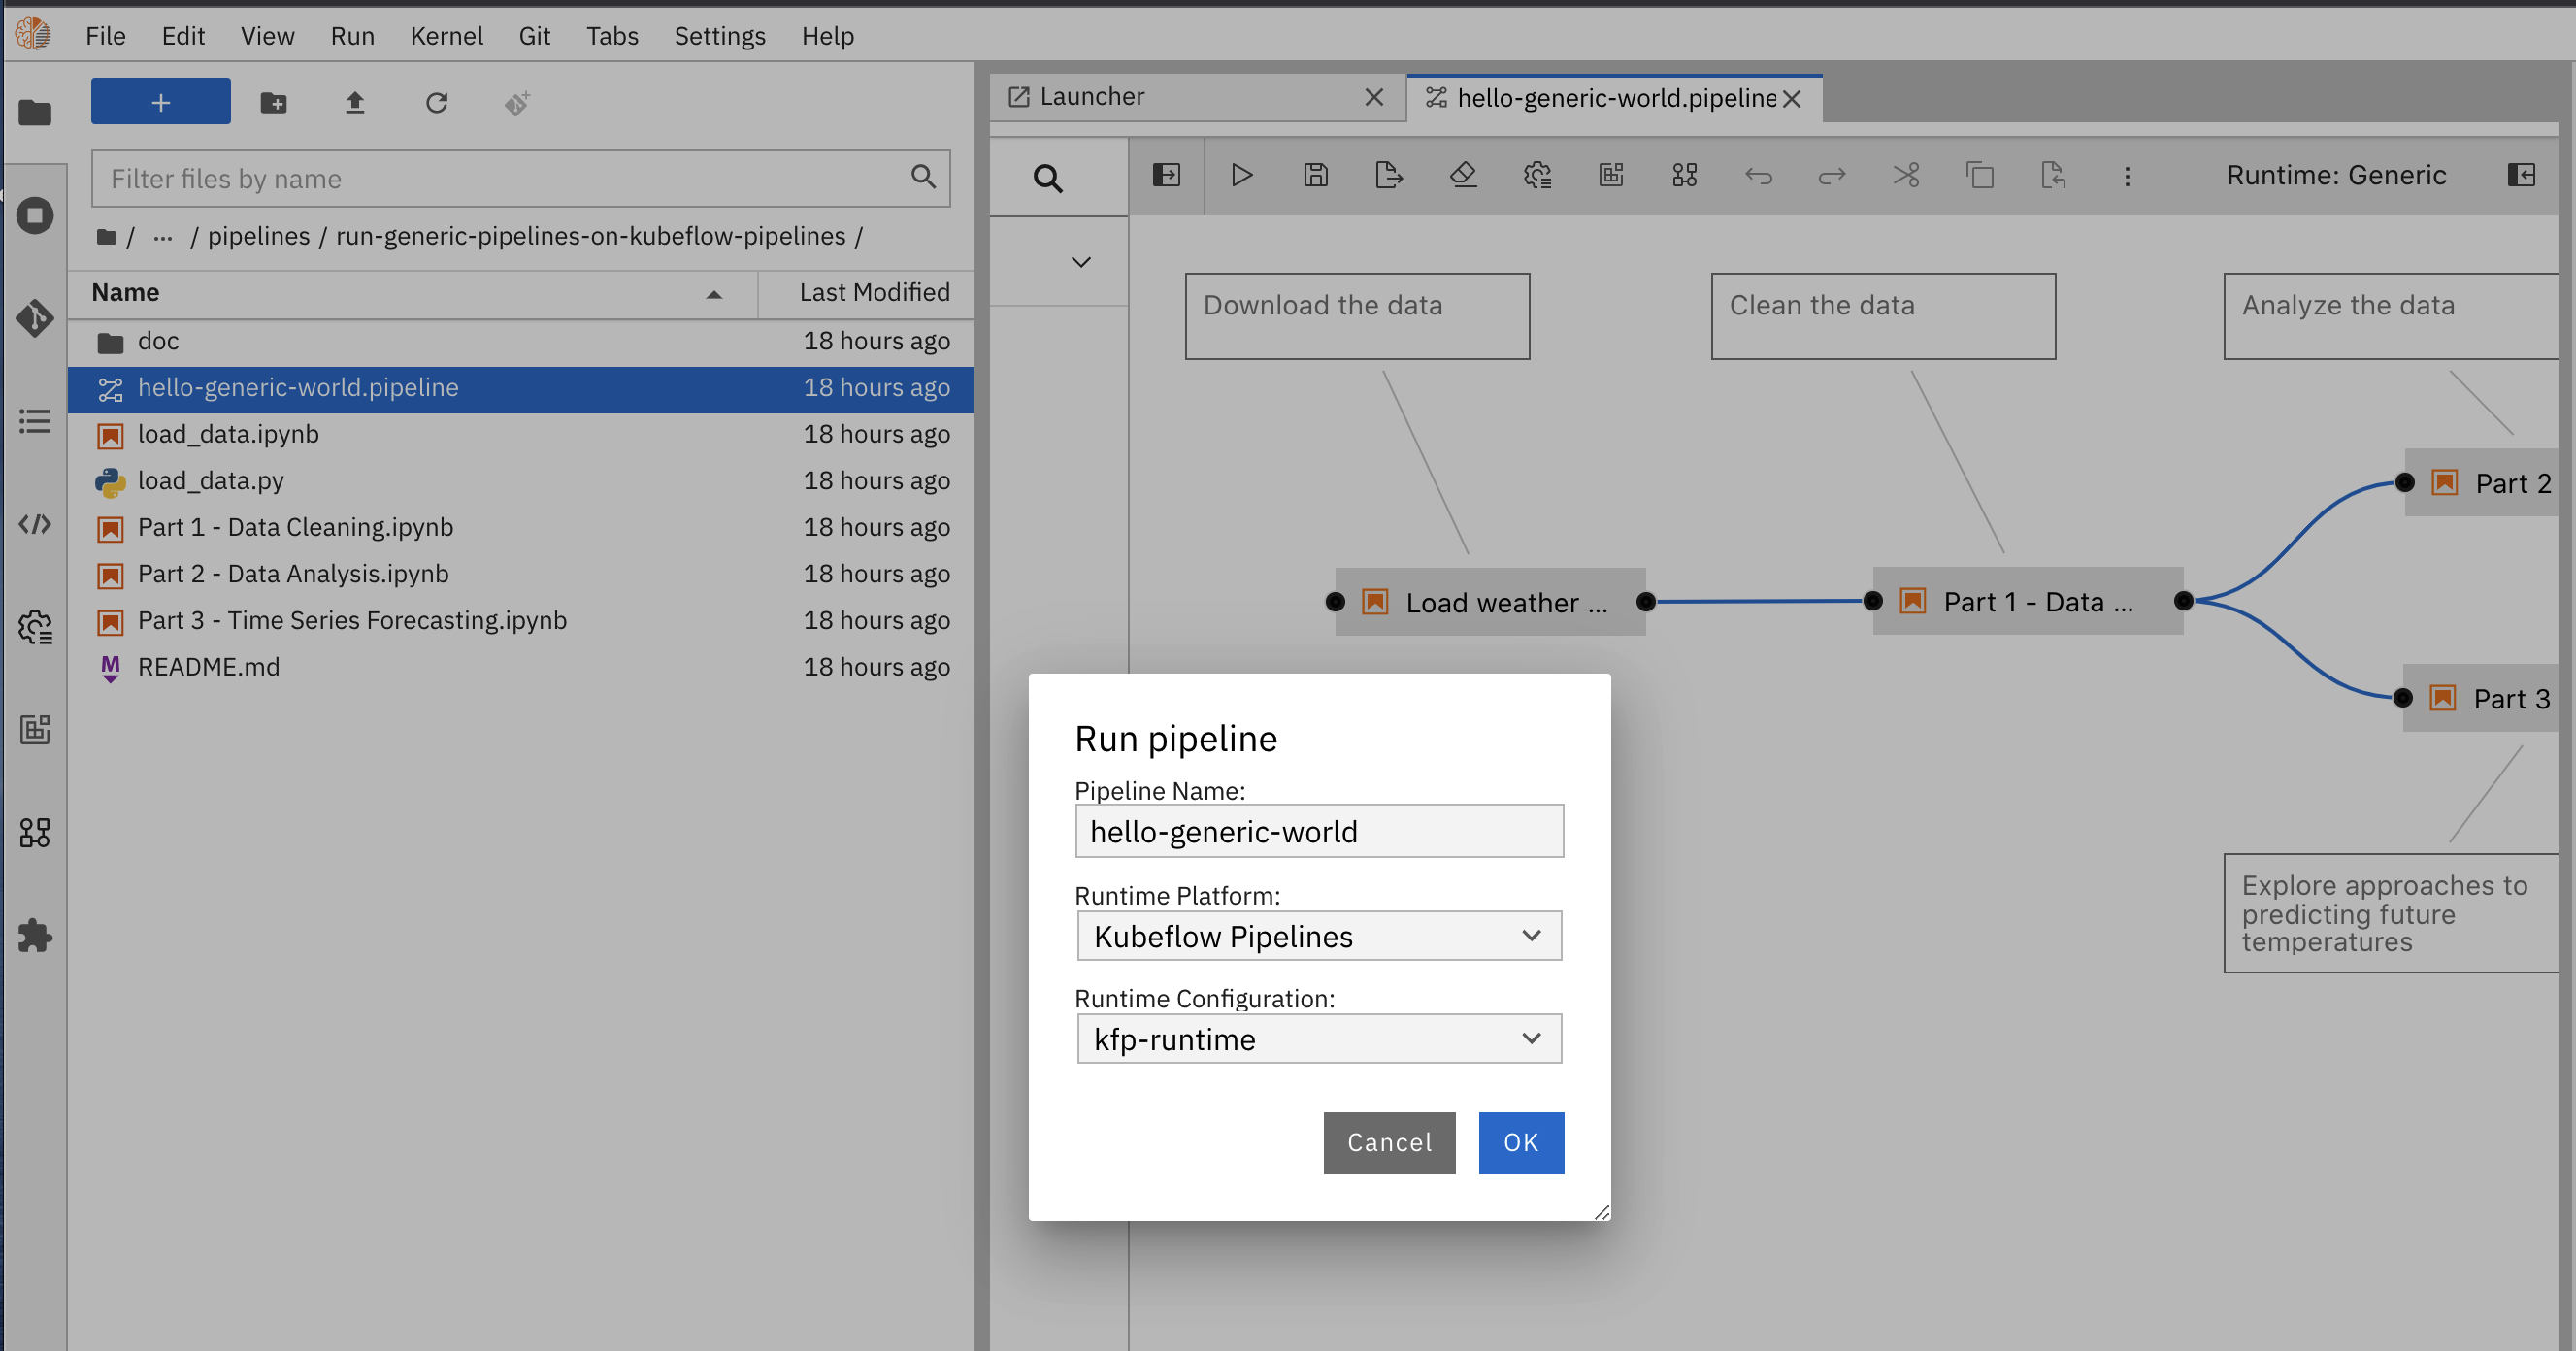2576x1351 pixels.
Task: Expand the palette category chevron
Action: click(x=1080, y=262)
